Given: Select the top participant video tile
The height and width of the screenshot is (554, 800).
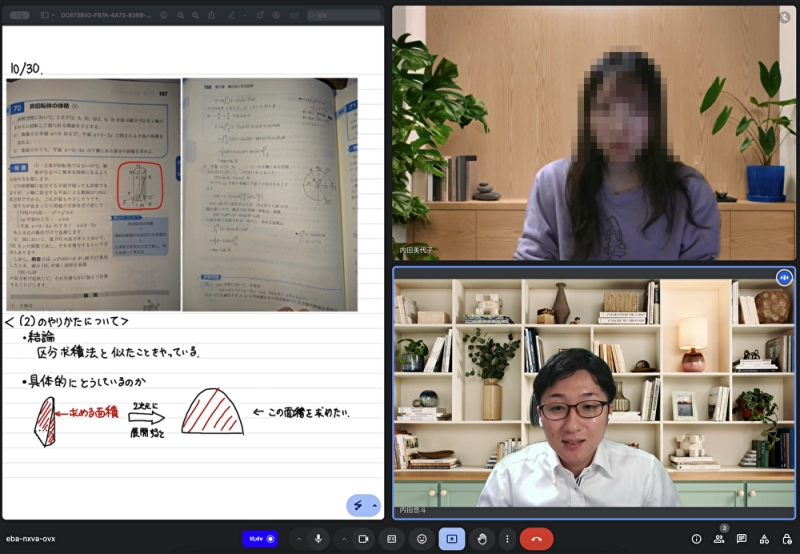Looking at the screenshot, I should point(593,133).
